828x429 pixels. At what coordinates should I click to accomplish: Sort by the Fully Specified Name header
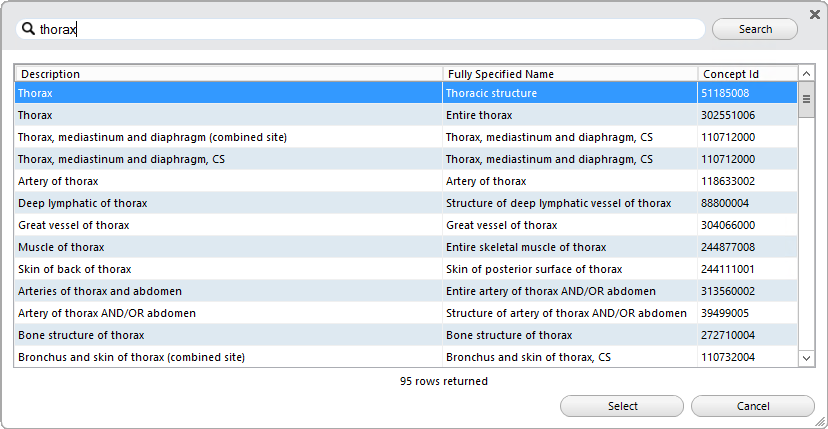(570, 74)
